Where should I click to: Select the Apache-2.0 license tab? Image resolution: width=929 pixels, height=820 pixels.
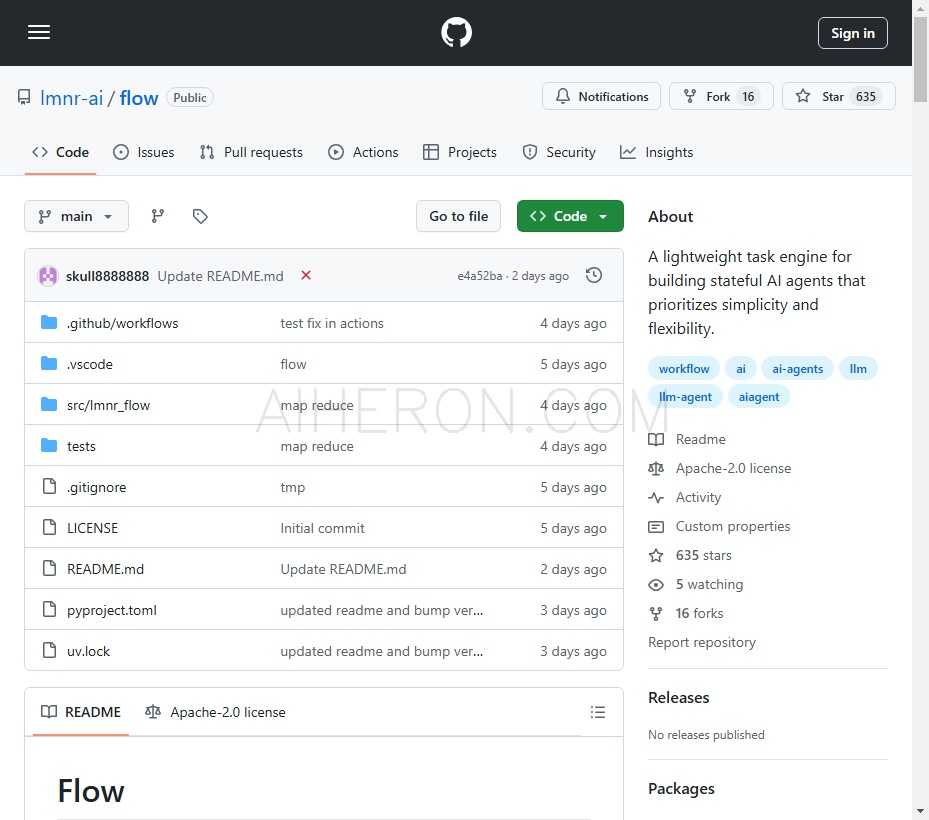point(216,712)
